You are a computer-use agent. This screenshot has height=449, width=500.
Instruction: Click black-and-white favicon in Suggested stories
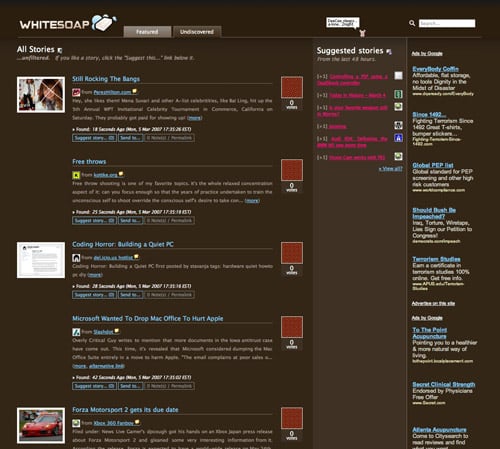(398, 125)
